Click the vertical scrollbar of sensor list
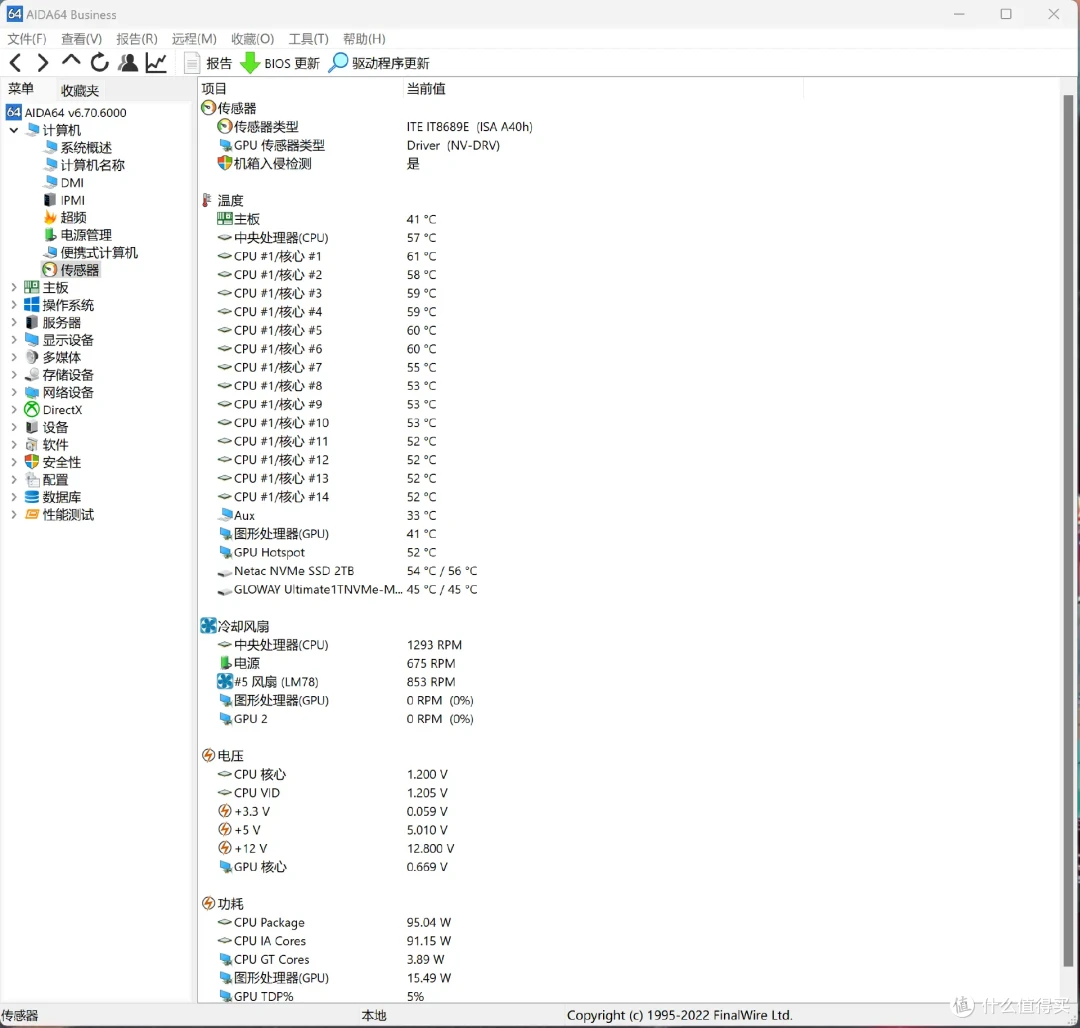The image size is (1080, 1028). pos(1068,530)
